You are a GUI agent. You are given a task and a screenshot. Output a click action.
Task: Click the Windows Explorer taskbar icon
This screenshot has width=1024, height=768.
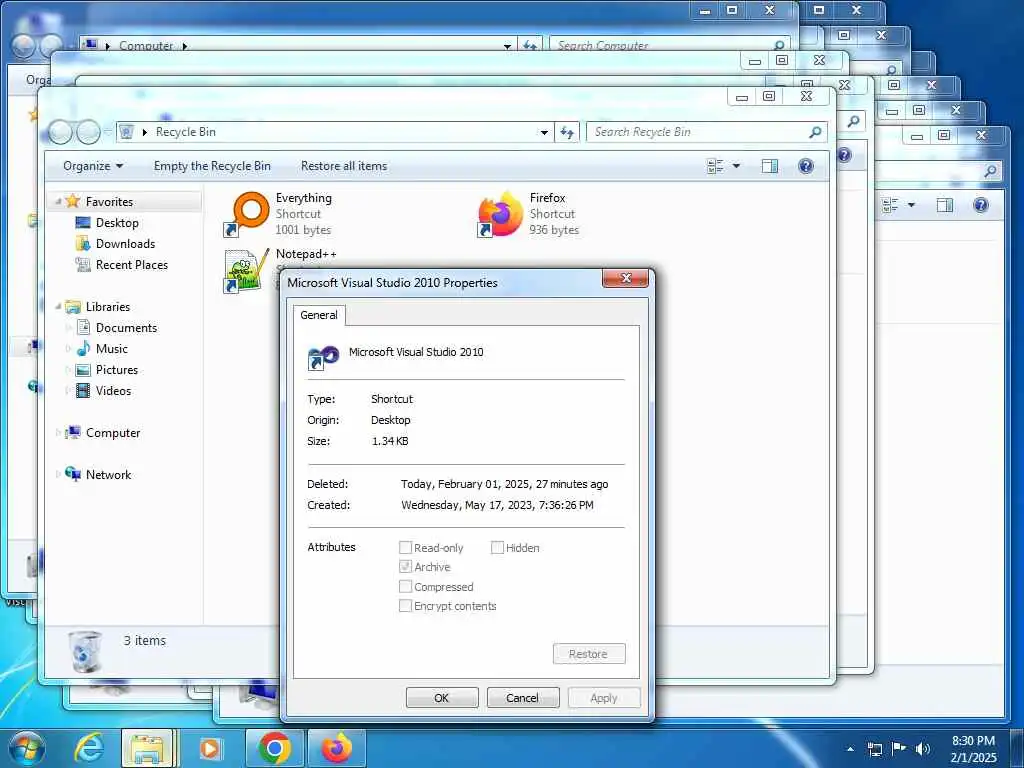pos(148,748)
